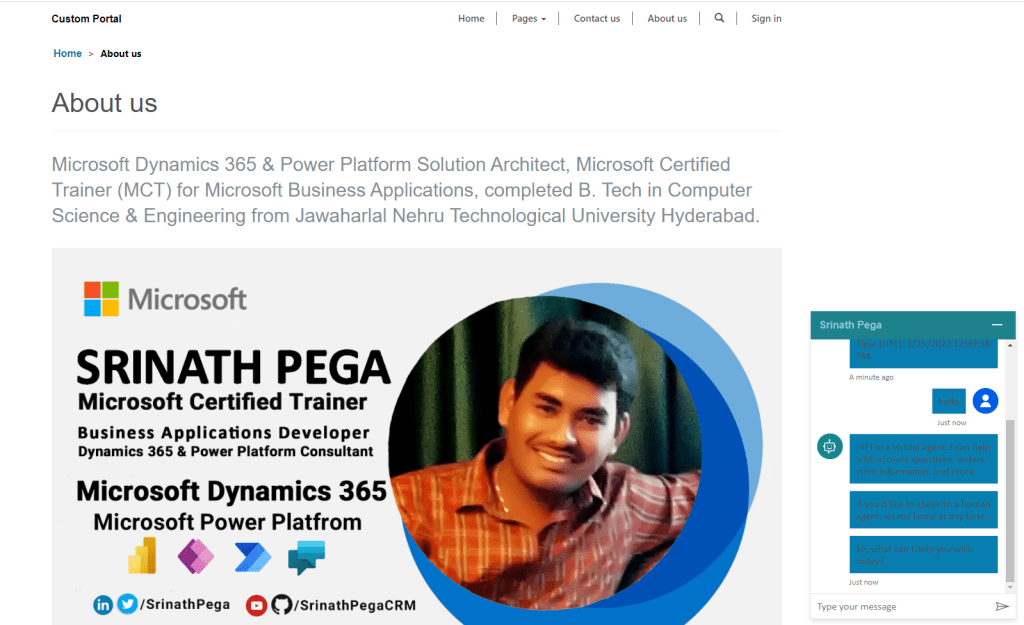Screen dimensions: 1024x625
Task: Minimize the Srinath Pega chat widget
Action: pos(996,325)
